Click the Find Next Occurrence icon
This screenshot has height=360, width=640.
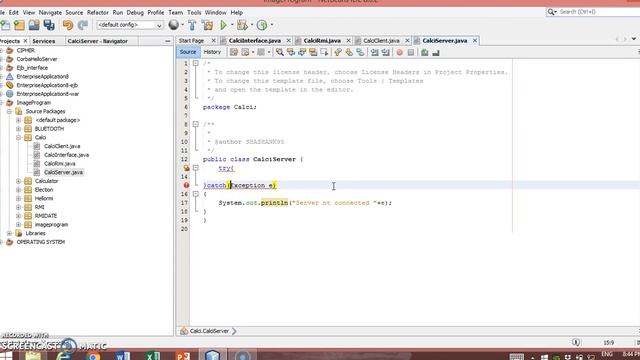point(302,52)
